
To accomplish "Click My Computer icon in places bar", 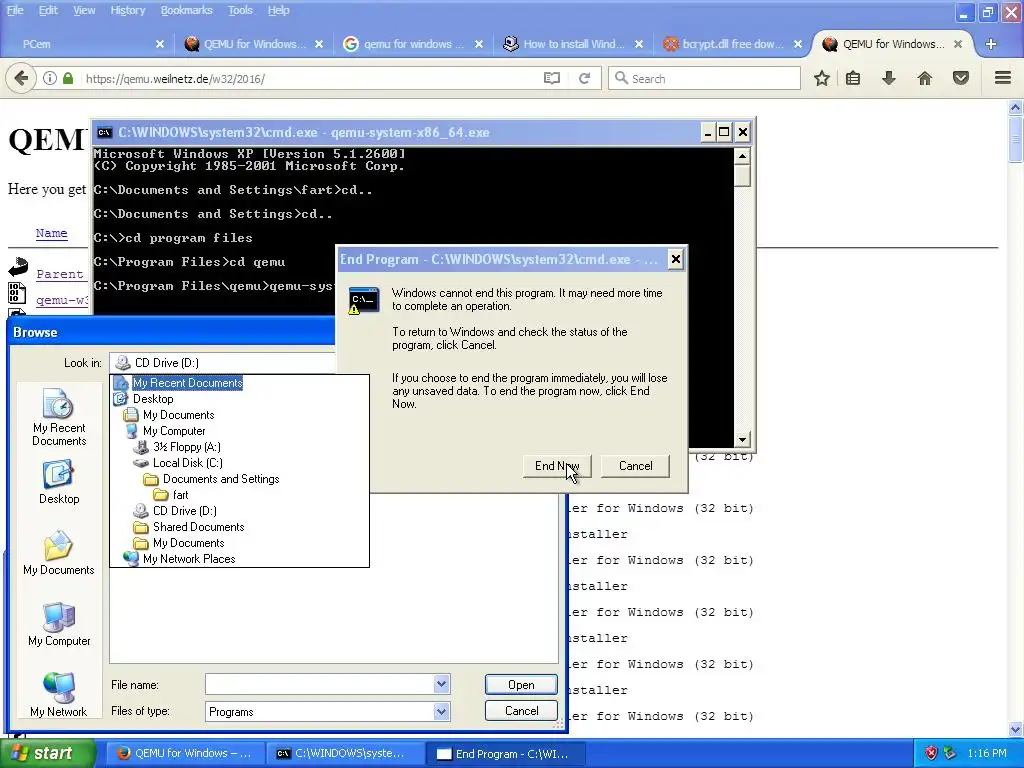I will (x=59, y=624).
